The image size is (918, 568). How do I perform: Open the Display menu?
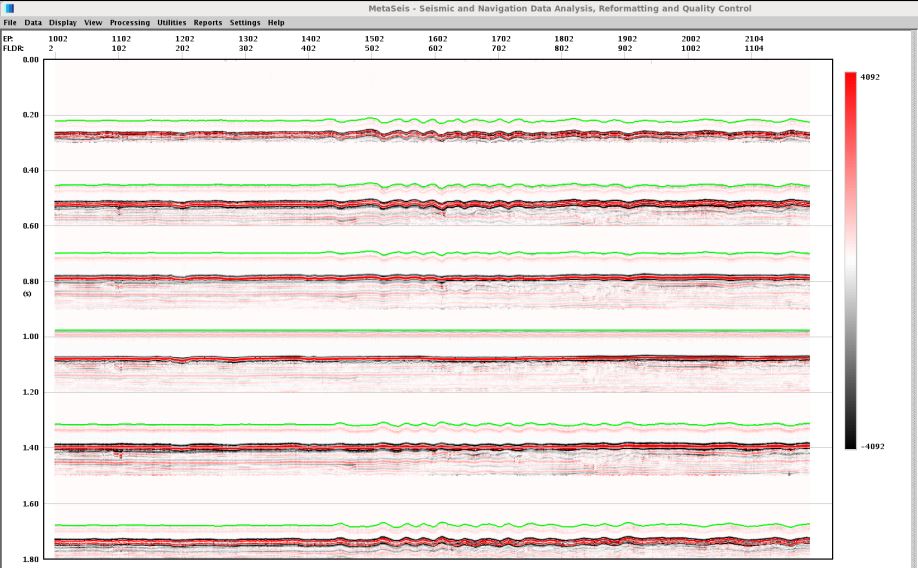coord(63,22)
